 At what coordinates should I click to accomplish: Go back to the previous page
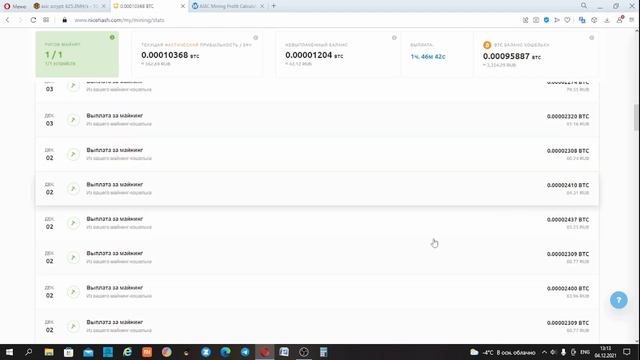(x=7, y=20)
